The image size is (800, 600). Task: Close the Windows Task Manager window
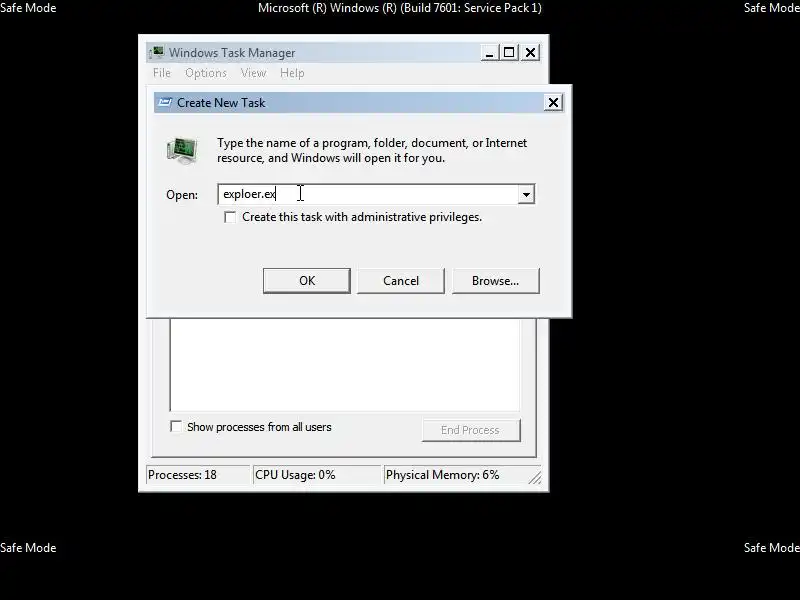tap(531, 53)
